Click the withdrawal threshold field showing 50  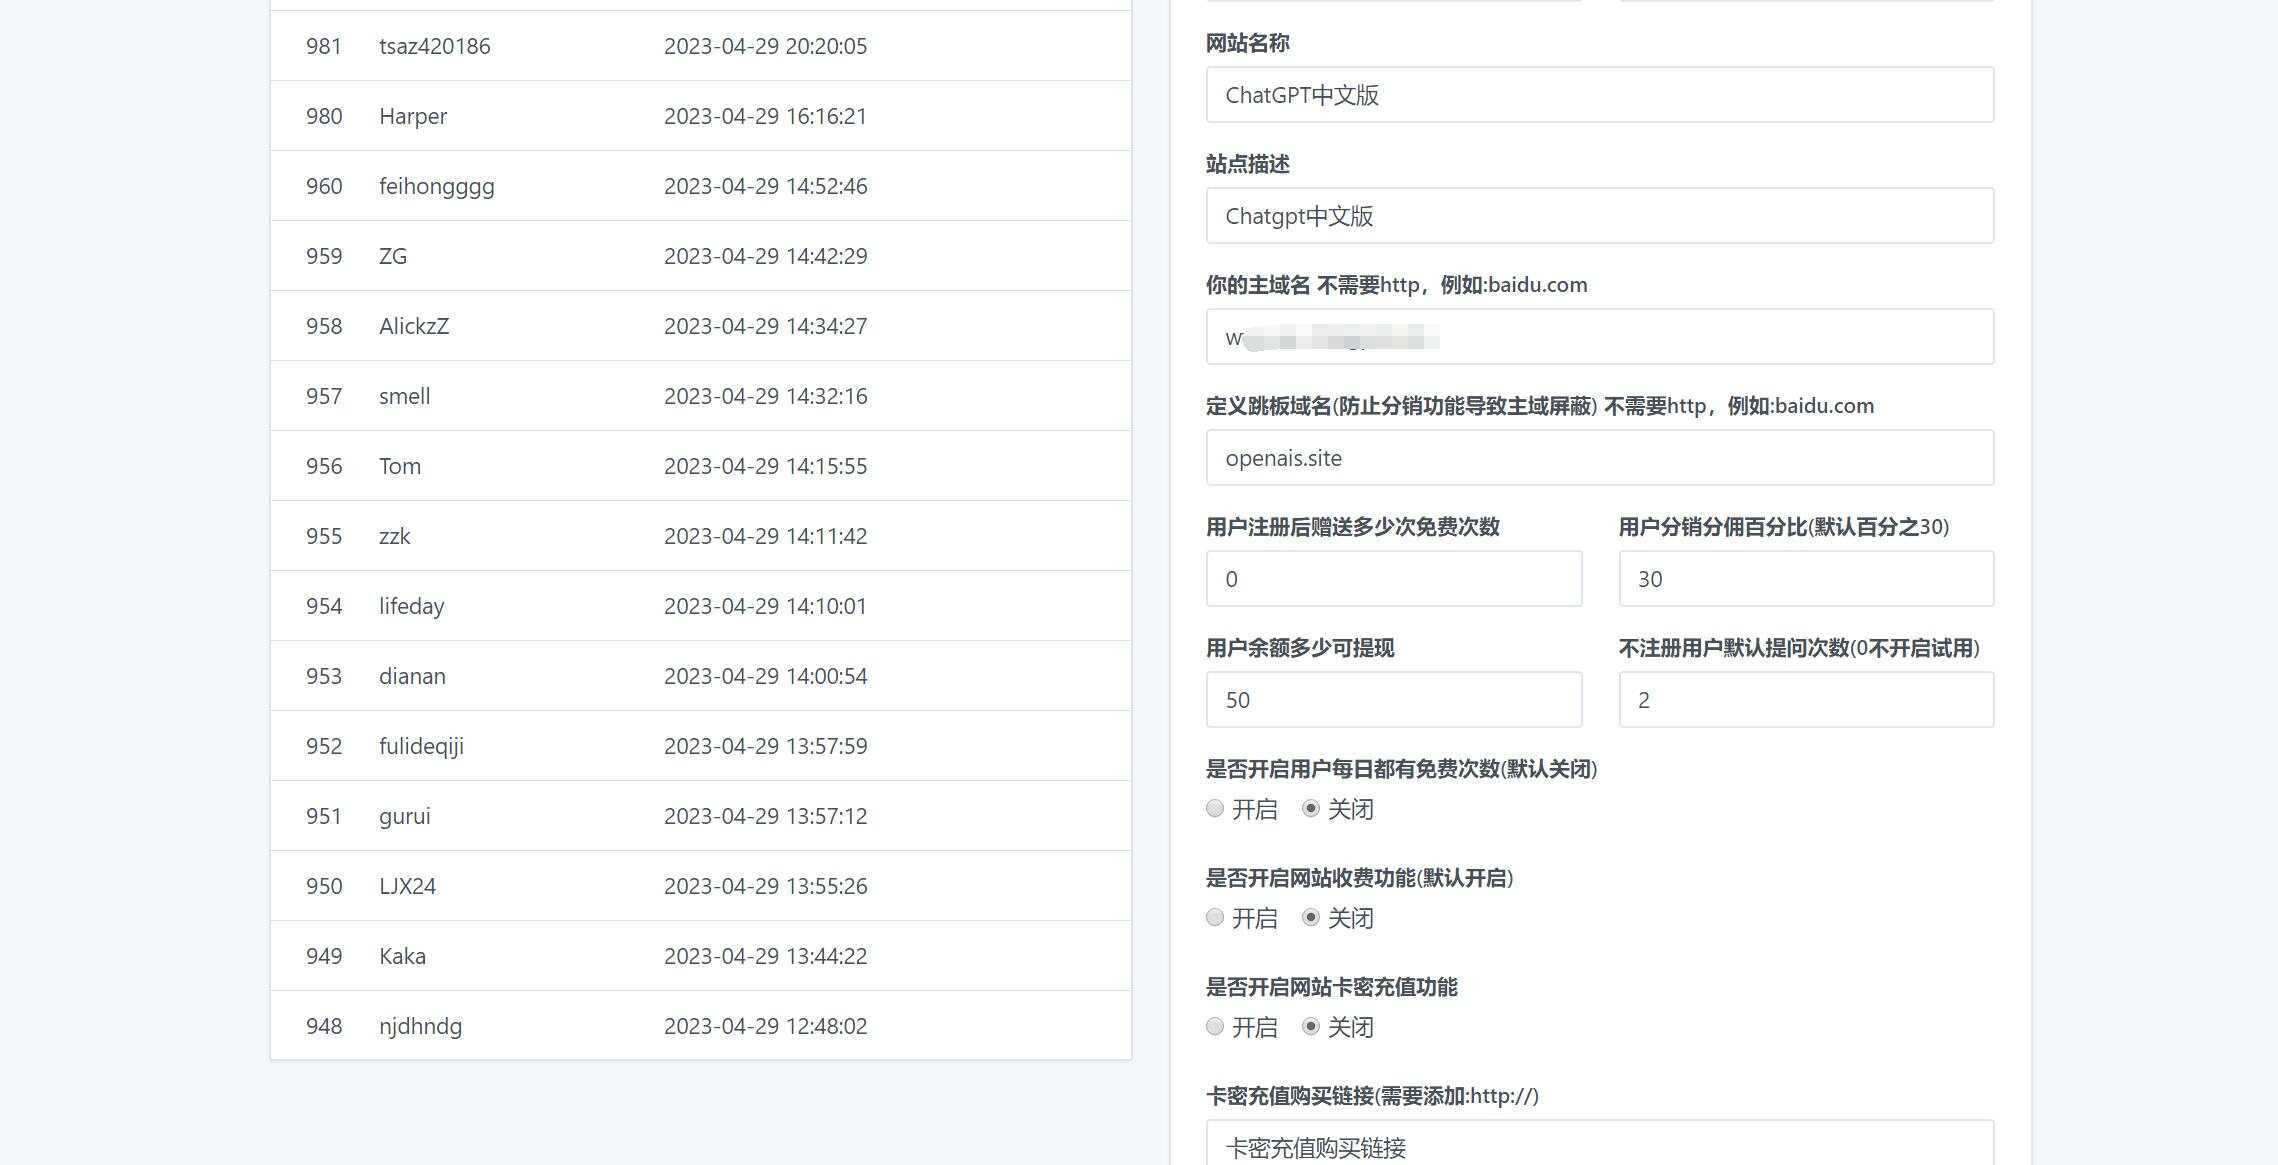[1393, 699]
